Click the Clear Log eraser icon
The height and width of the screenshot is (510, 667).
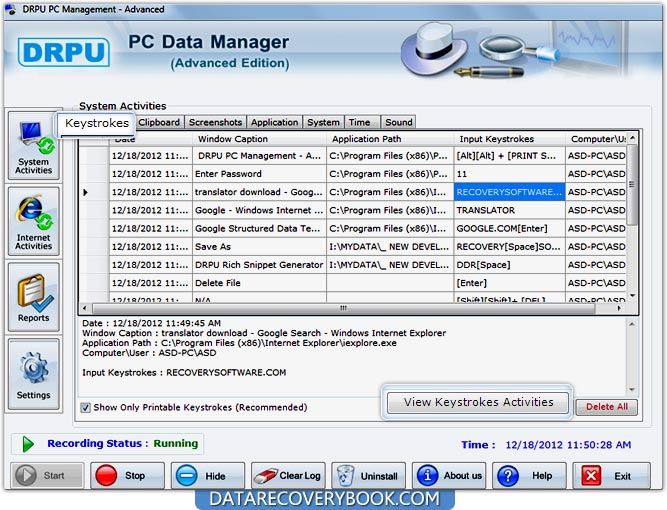[x=265, y=476]
